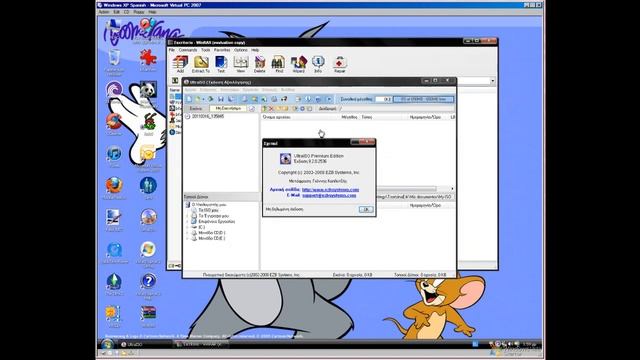This screenshot has height=360, width=640.
Task: Open the WinRAR address bar dropdown arrow
Action: [493, 81]
